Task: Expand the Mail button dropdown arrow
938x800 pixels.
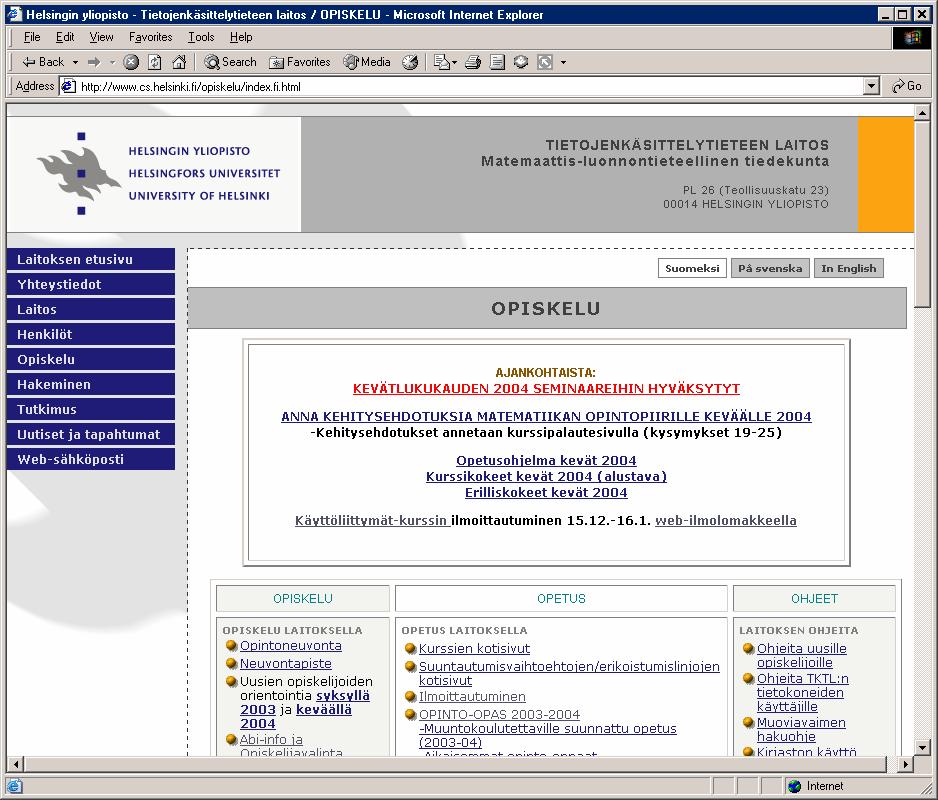Action: [455, 62]
